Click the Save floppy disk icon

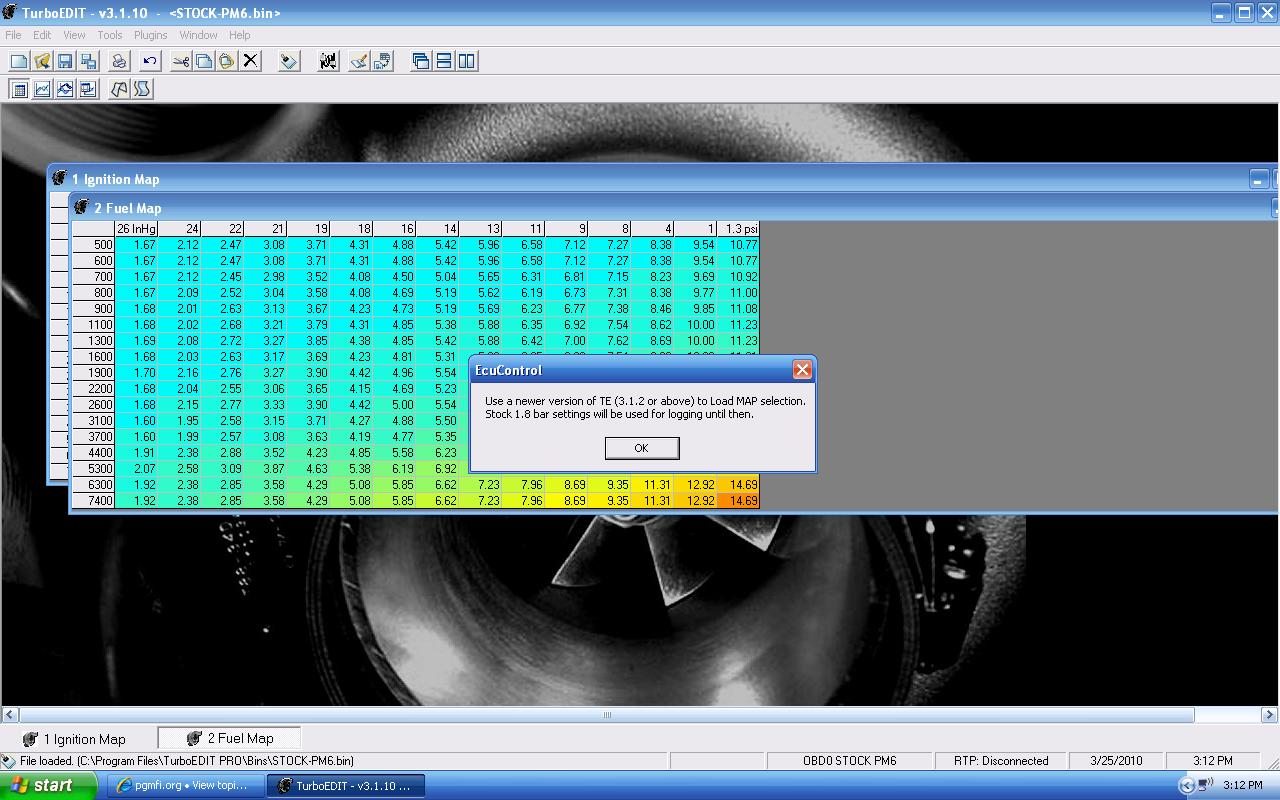pos(65,62)
